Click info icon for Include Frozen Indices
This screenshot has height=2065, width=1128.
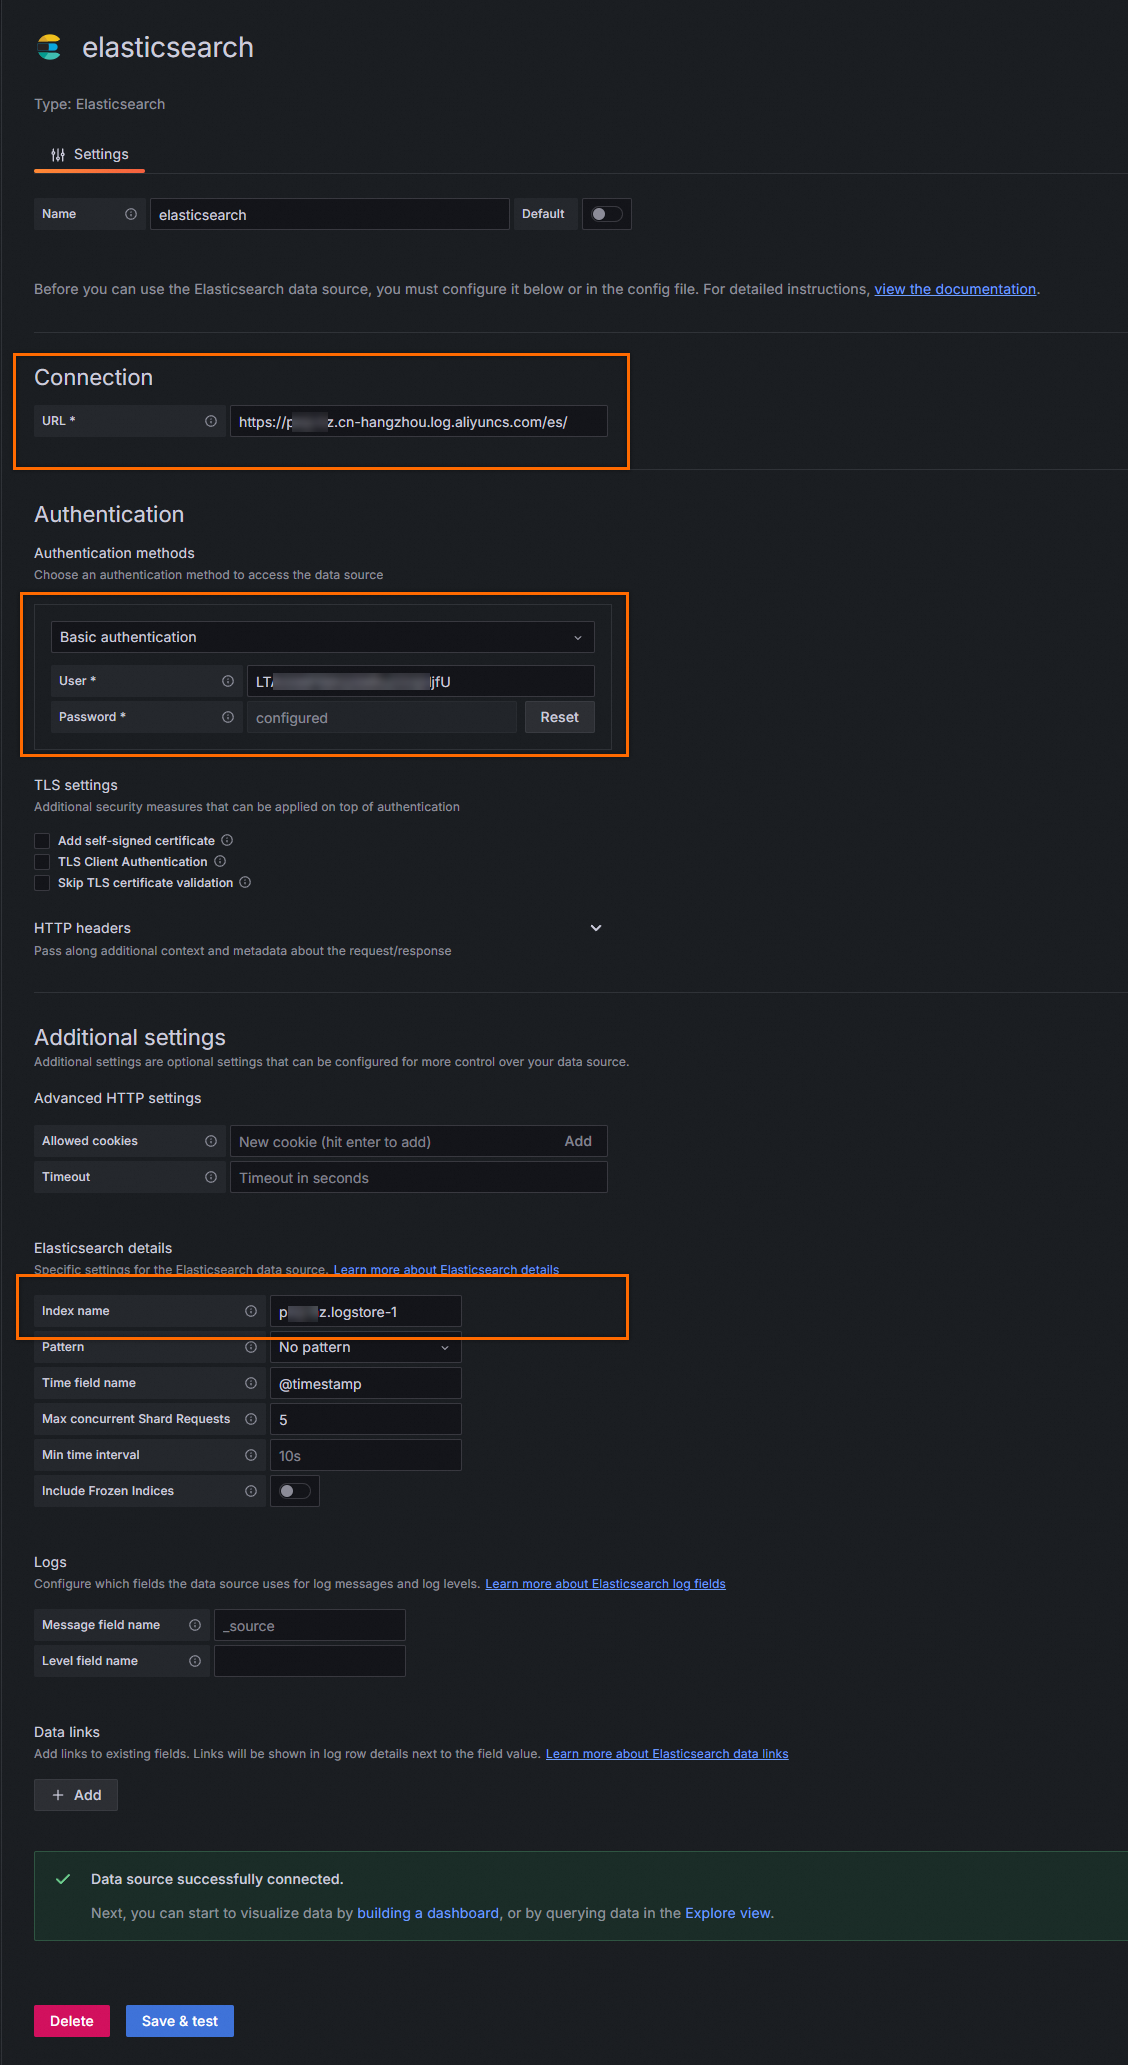pyautogui.click(x=251, y=1491)
